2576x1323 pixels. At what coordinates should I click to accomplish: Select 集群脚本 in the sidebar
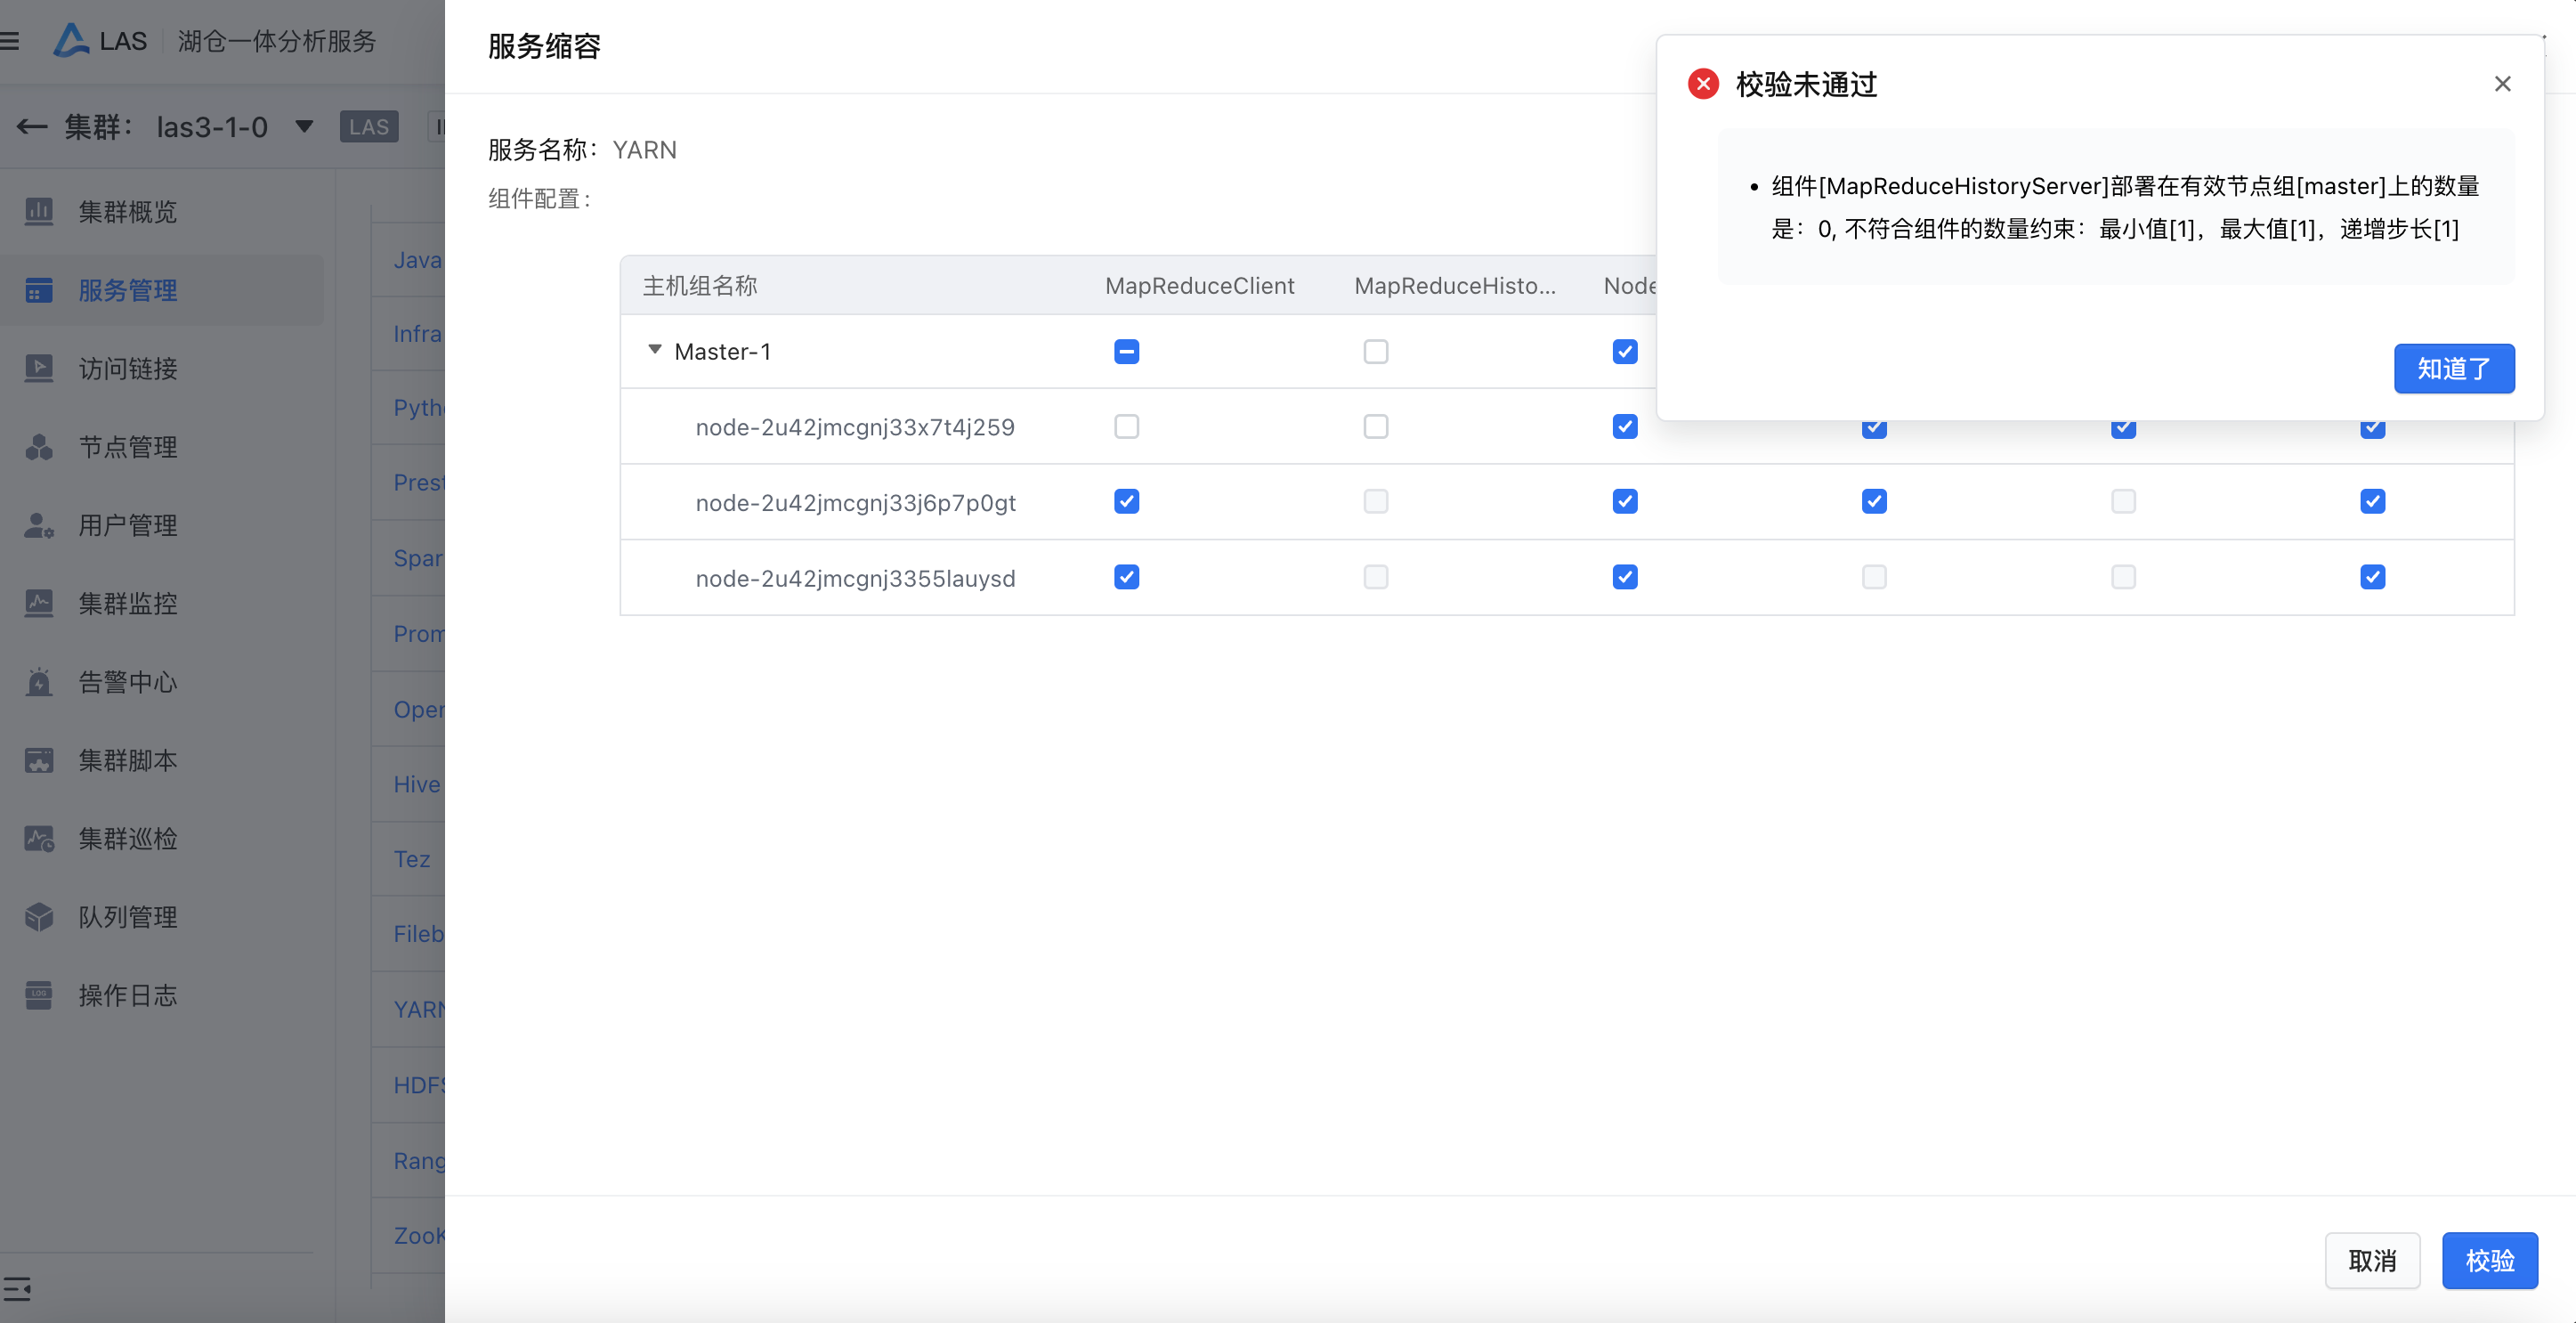click(128, 761)
